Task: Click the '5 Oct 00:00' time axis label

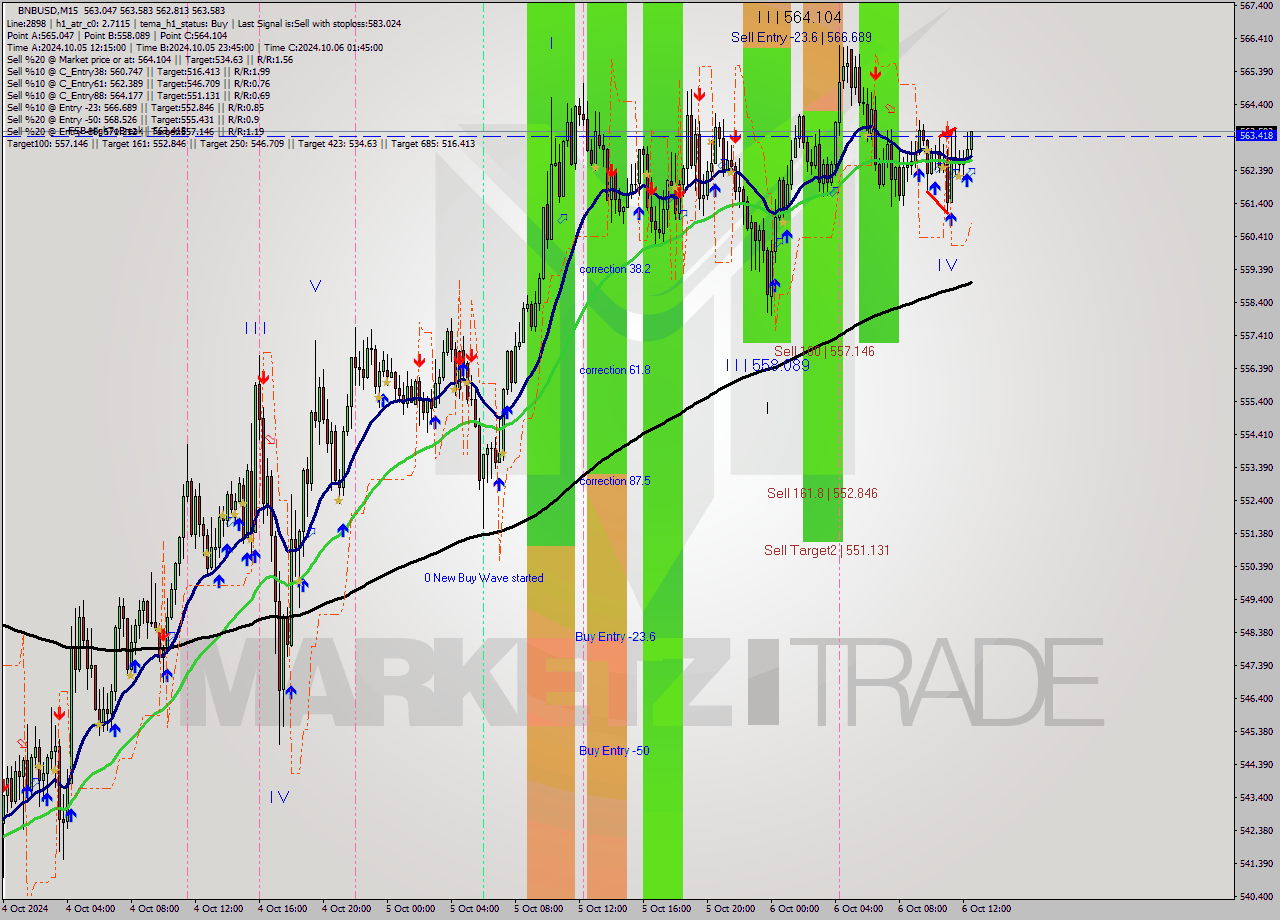Action: pos(411,909)
